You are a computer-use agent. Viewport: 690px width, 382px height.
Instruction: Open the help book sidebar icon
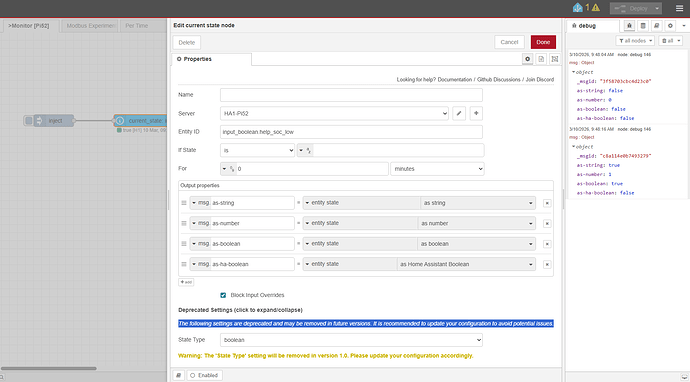(x=657, y=26)
